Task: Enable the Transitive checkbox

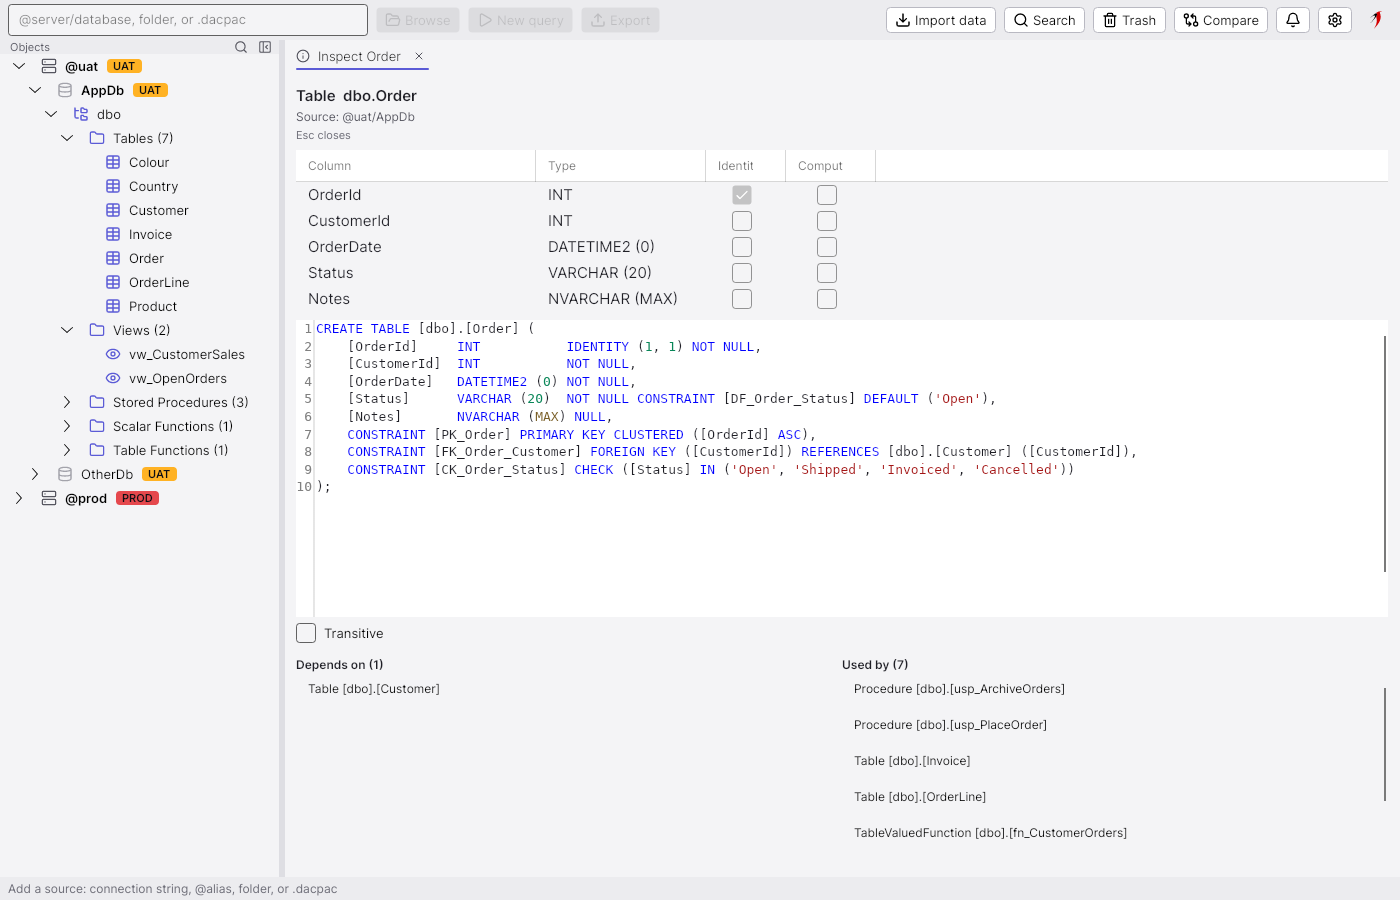Action: (306, 633)
